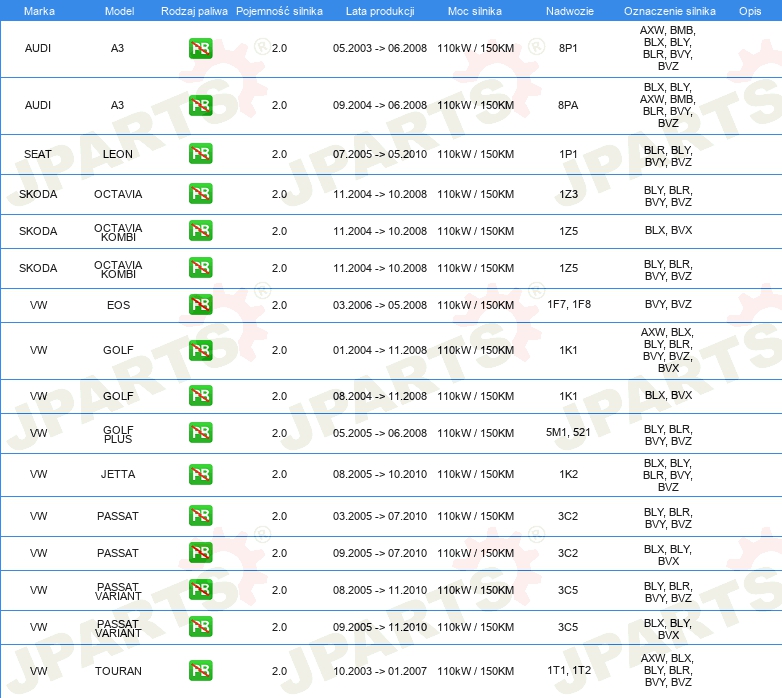
Task: Click the Moc silnika column header
Action: [475, 9]
